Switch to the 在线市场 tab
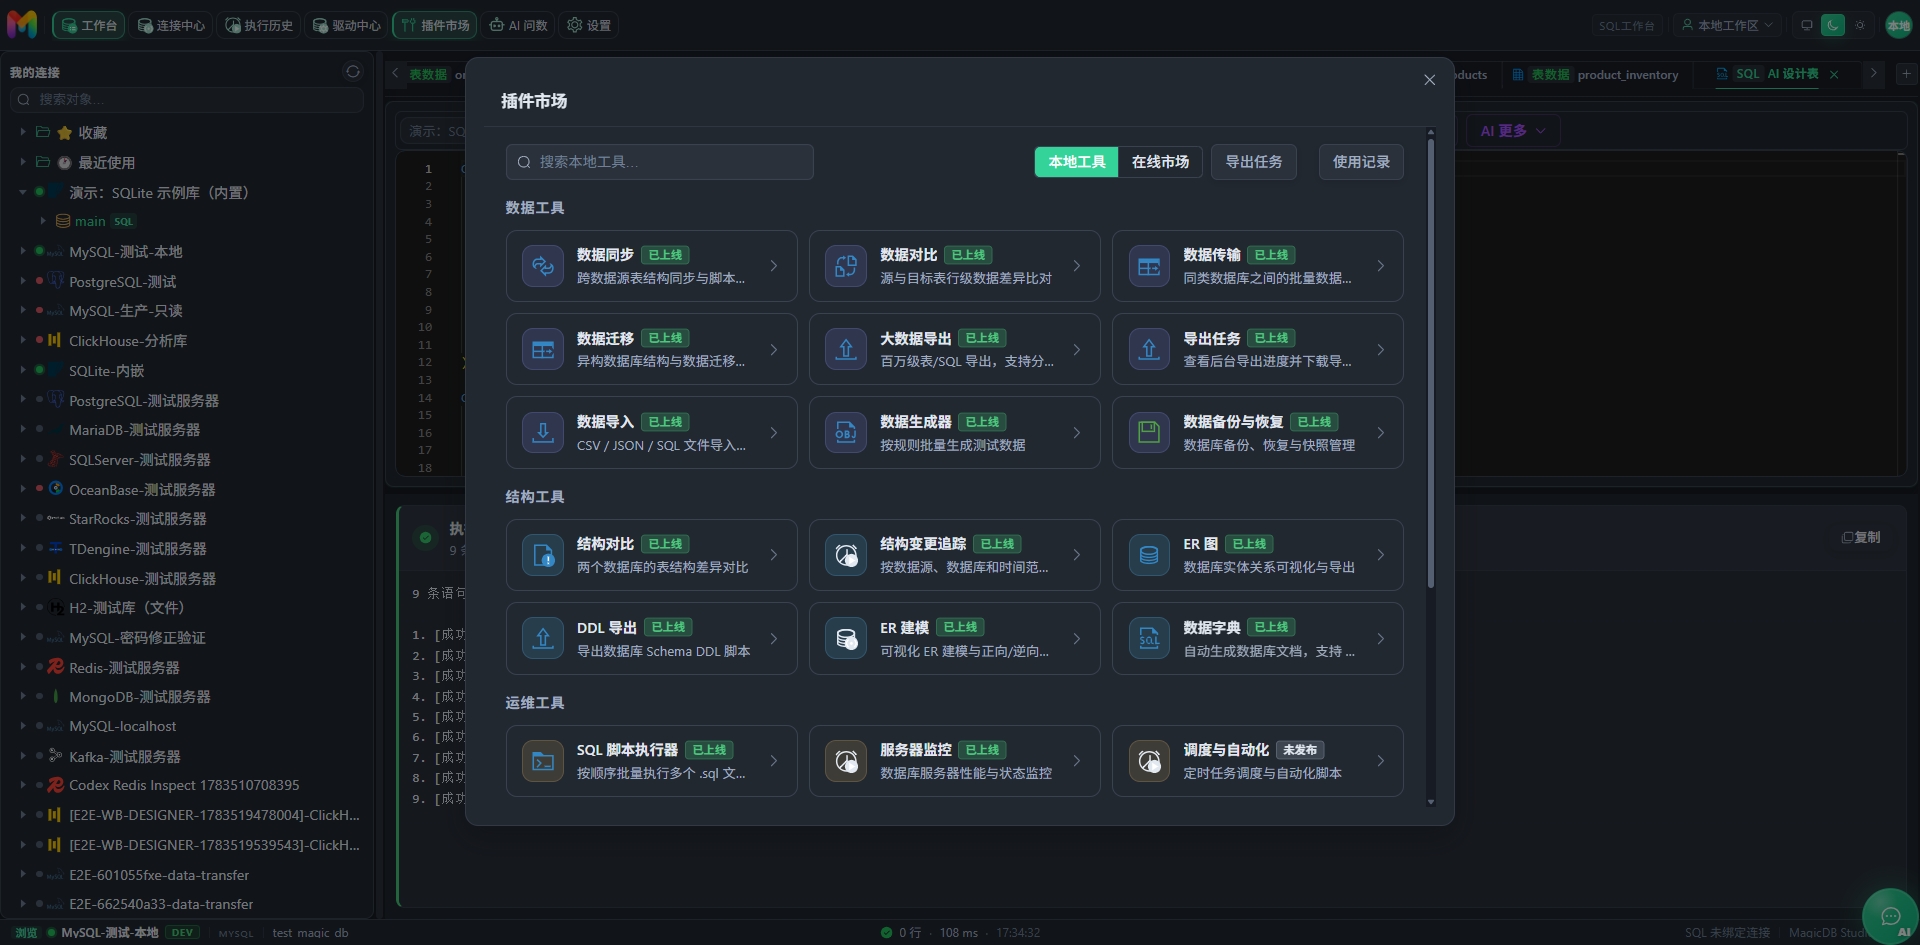 coord(1160,162)
